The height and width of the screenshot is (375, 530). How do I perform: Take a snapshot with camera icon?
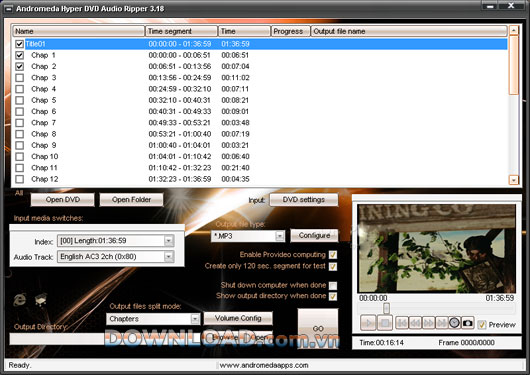click(467, 323)
